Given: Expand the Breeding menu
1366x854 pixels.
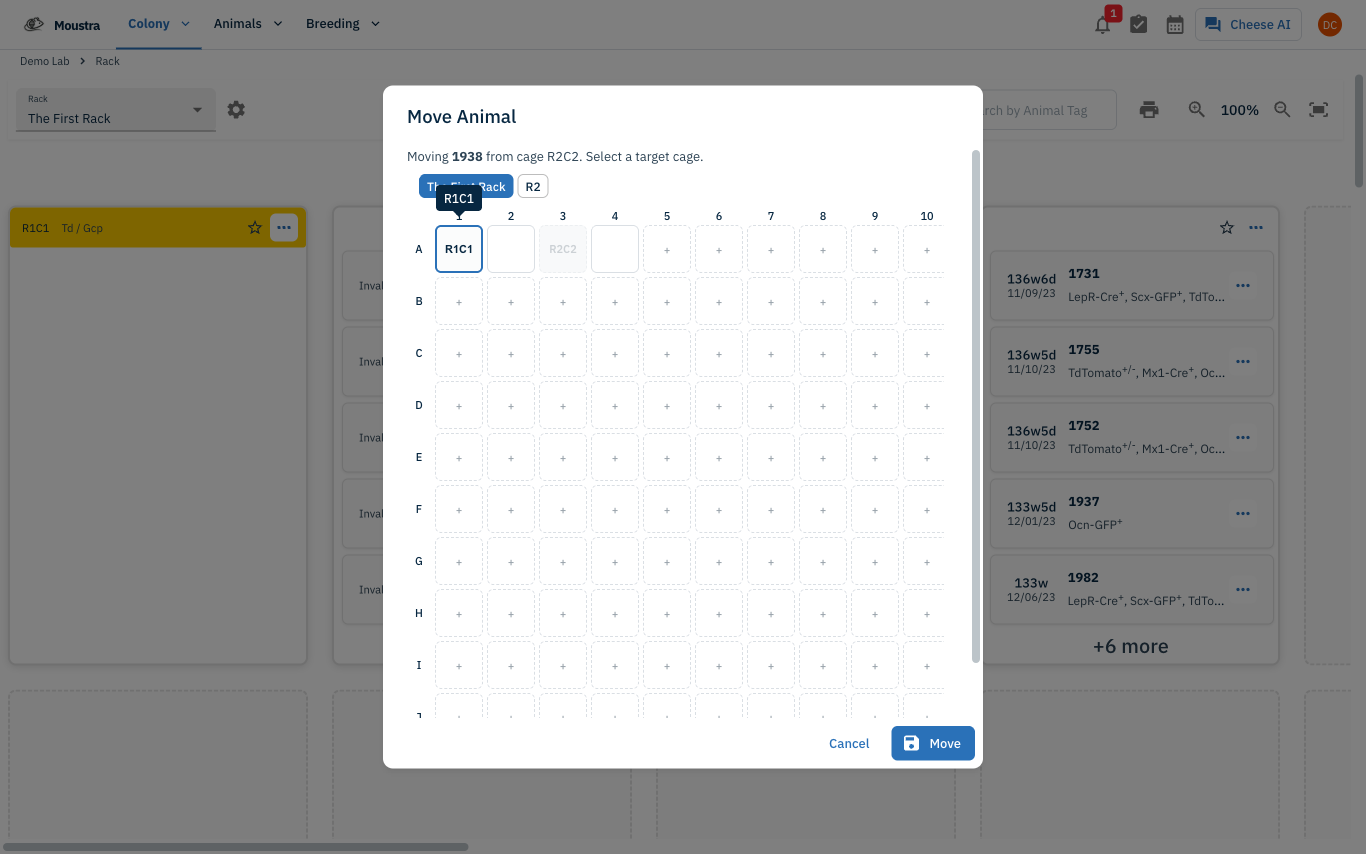Looking at the screenshot, I should click(343, 24).
